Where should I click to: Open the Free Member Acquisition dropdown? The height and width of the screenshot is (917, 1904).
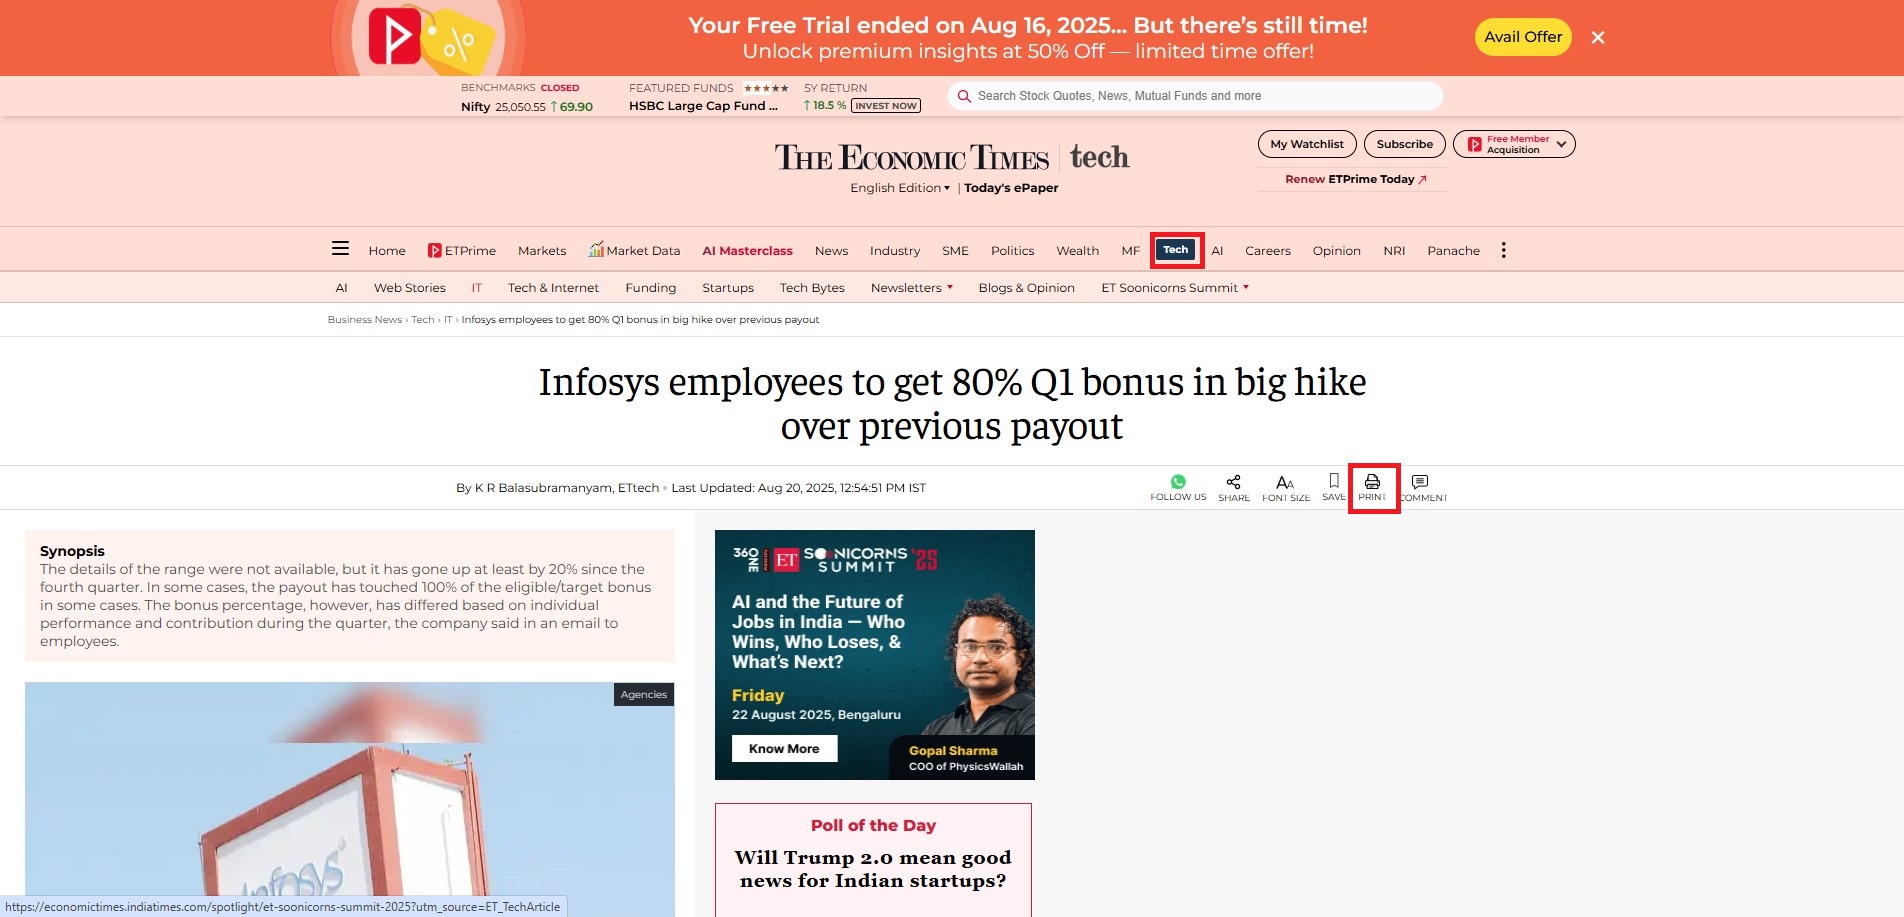pos(1514,144)
